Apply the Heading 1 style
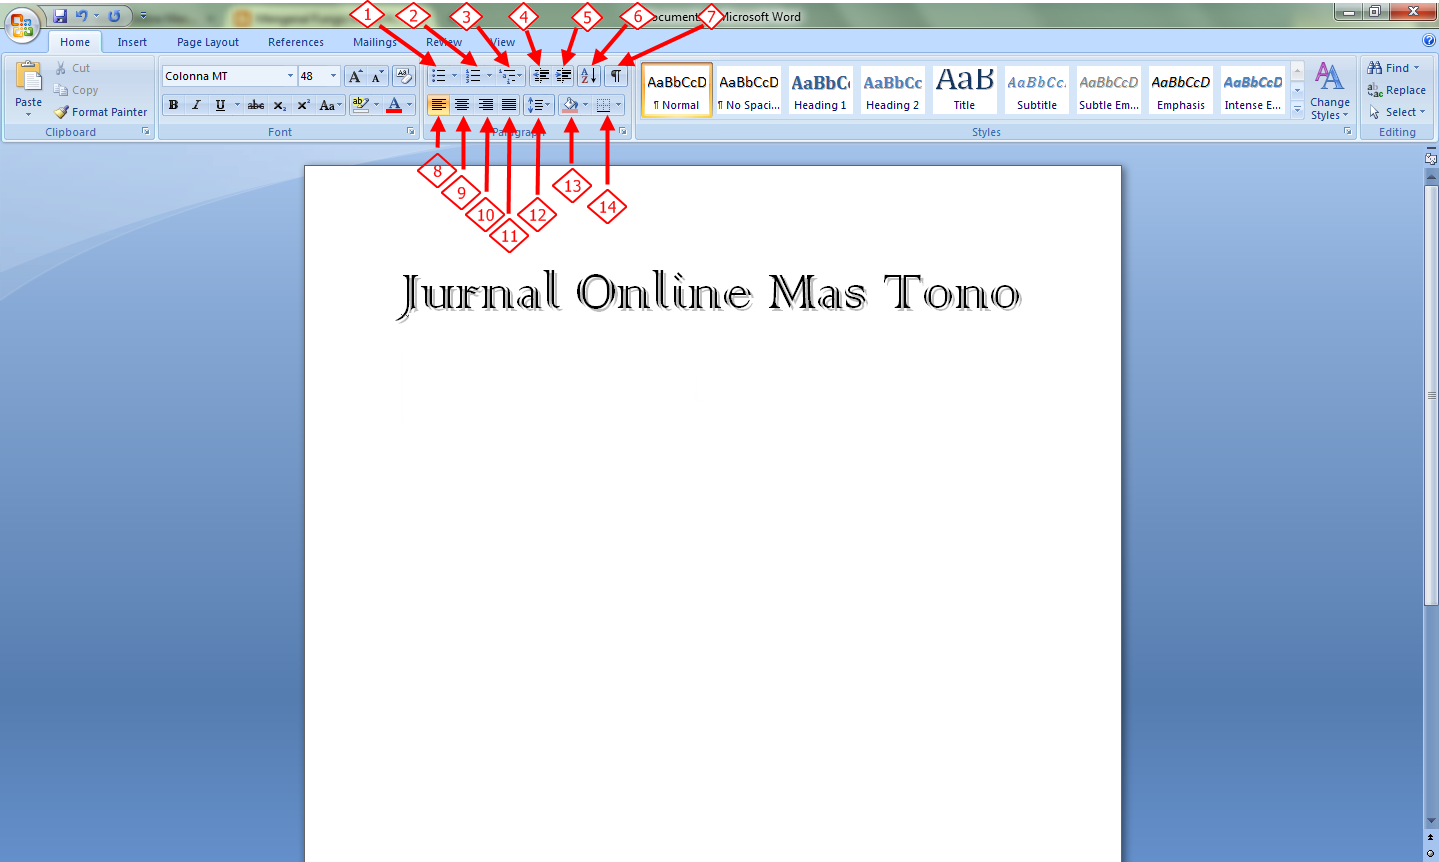Screen dimensions: 1439x862 click(820, 90)
